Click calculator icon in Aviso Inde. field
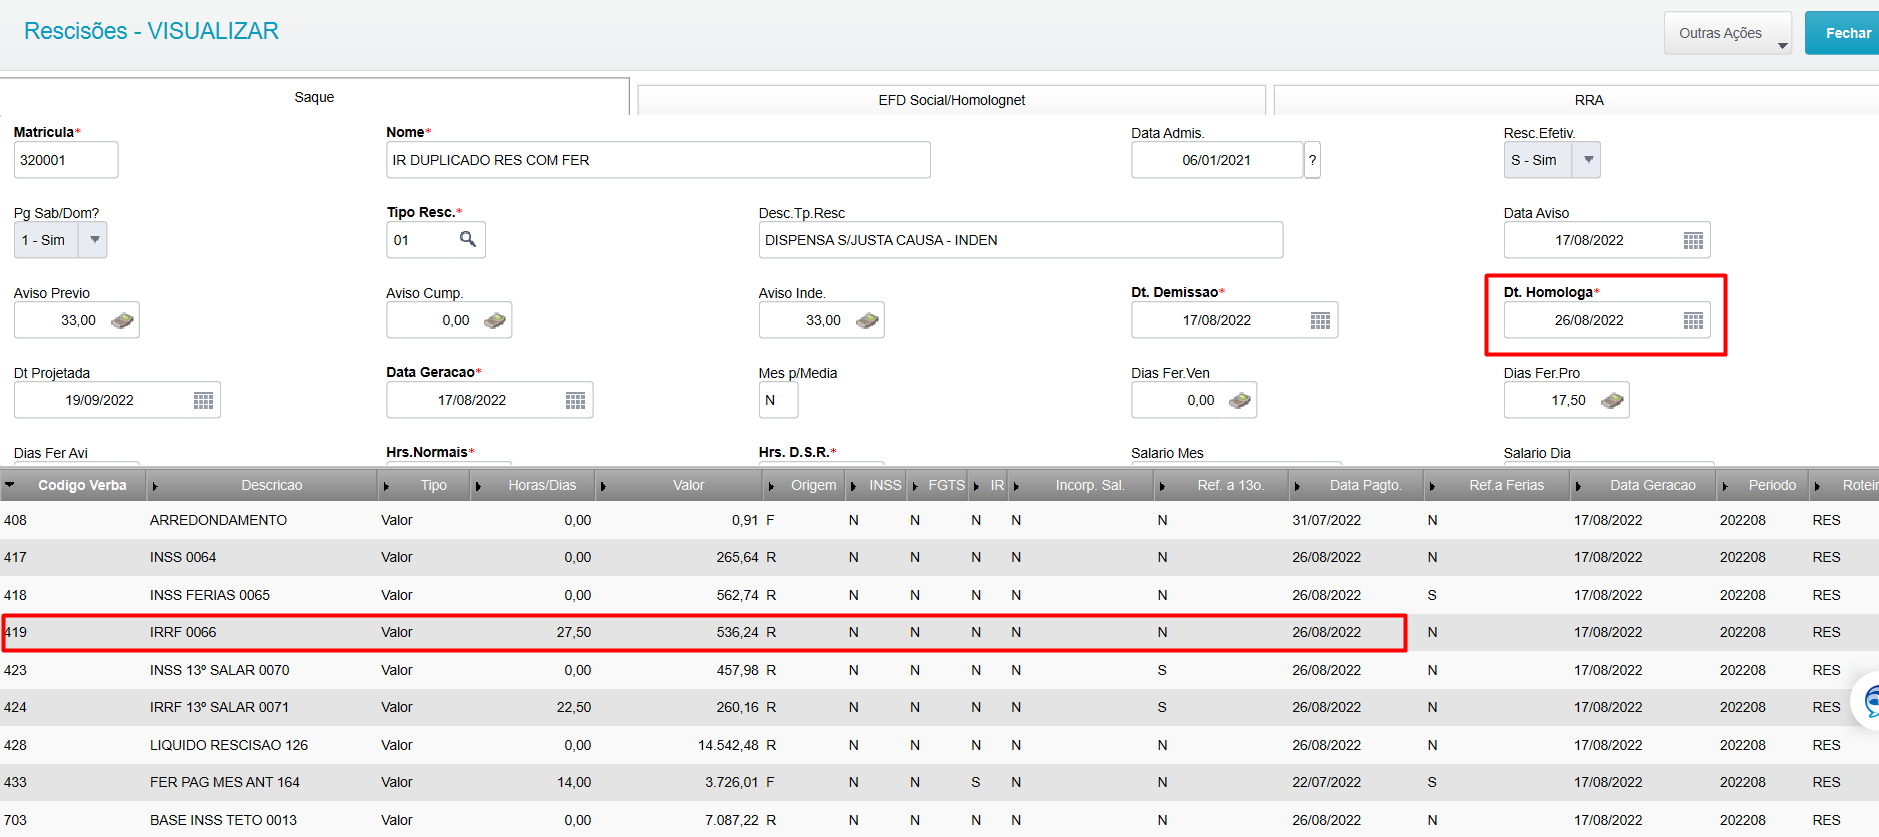The image size is (1879, 837). 867,320
